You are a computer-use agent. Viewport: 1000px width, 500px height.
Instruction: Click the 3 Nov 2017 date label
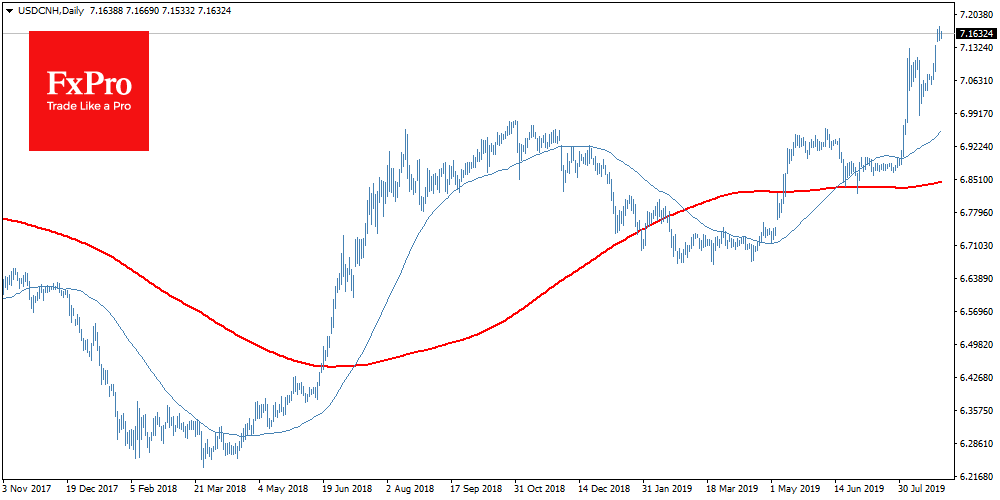click(x=28, y=490)
